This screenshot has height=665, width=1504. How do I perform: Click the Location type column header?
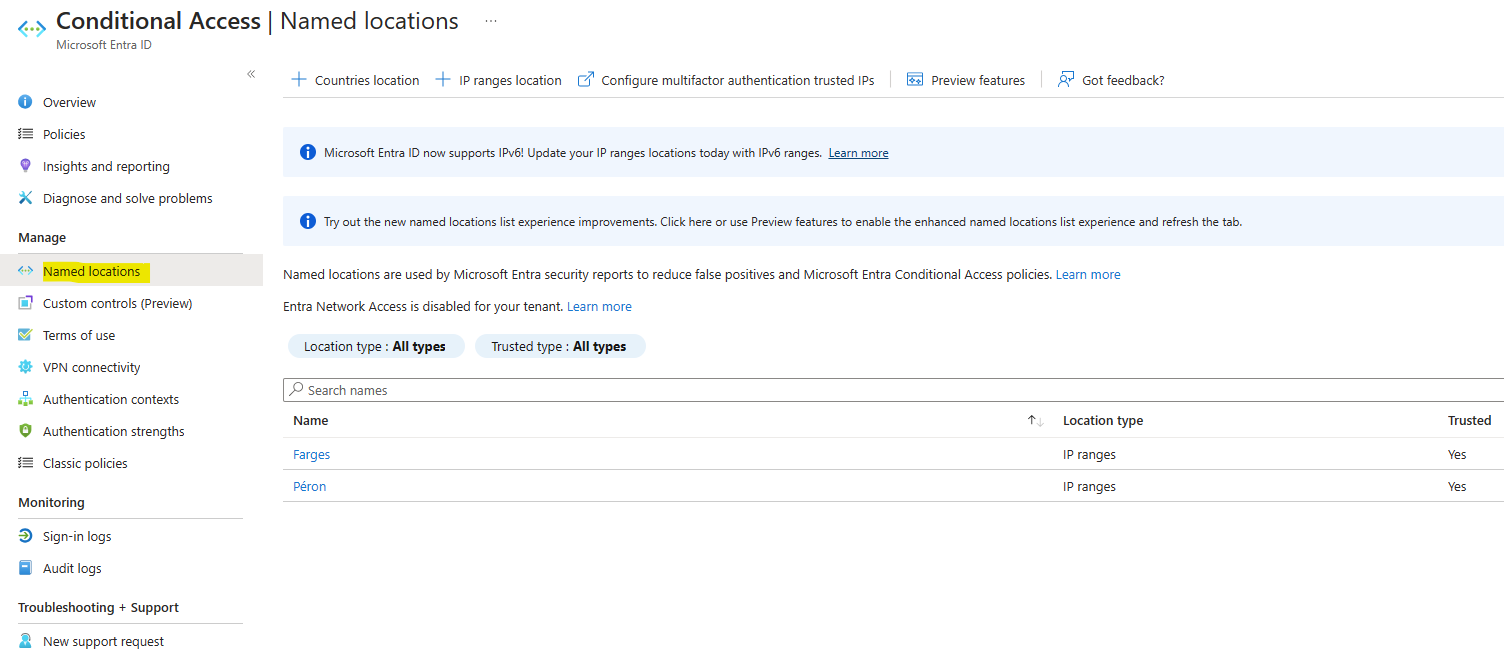pos(1103,421)
